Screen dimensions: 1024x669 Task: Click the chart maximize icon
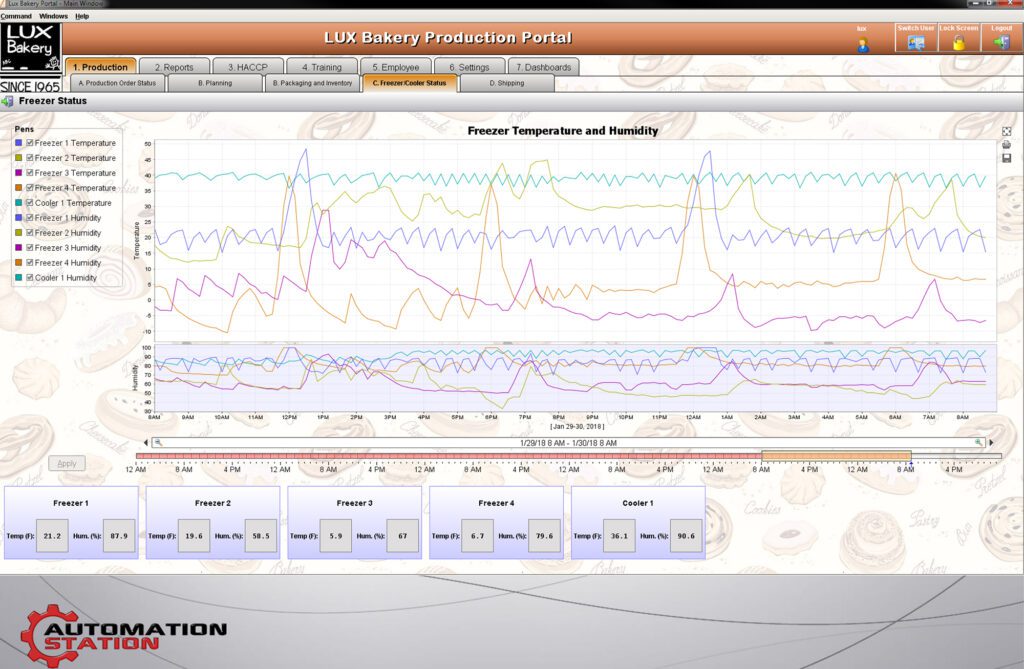(x=1006, y=131)
